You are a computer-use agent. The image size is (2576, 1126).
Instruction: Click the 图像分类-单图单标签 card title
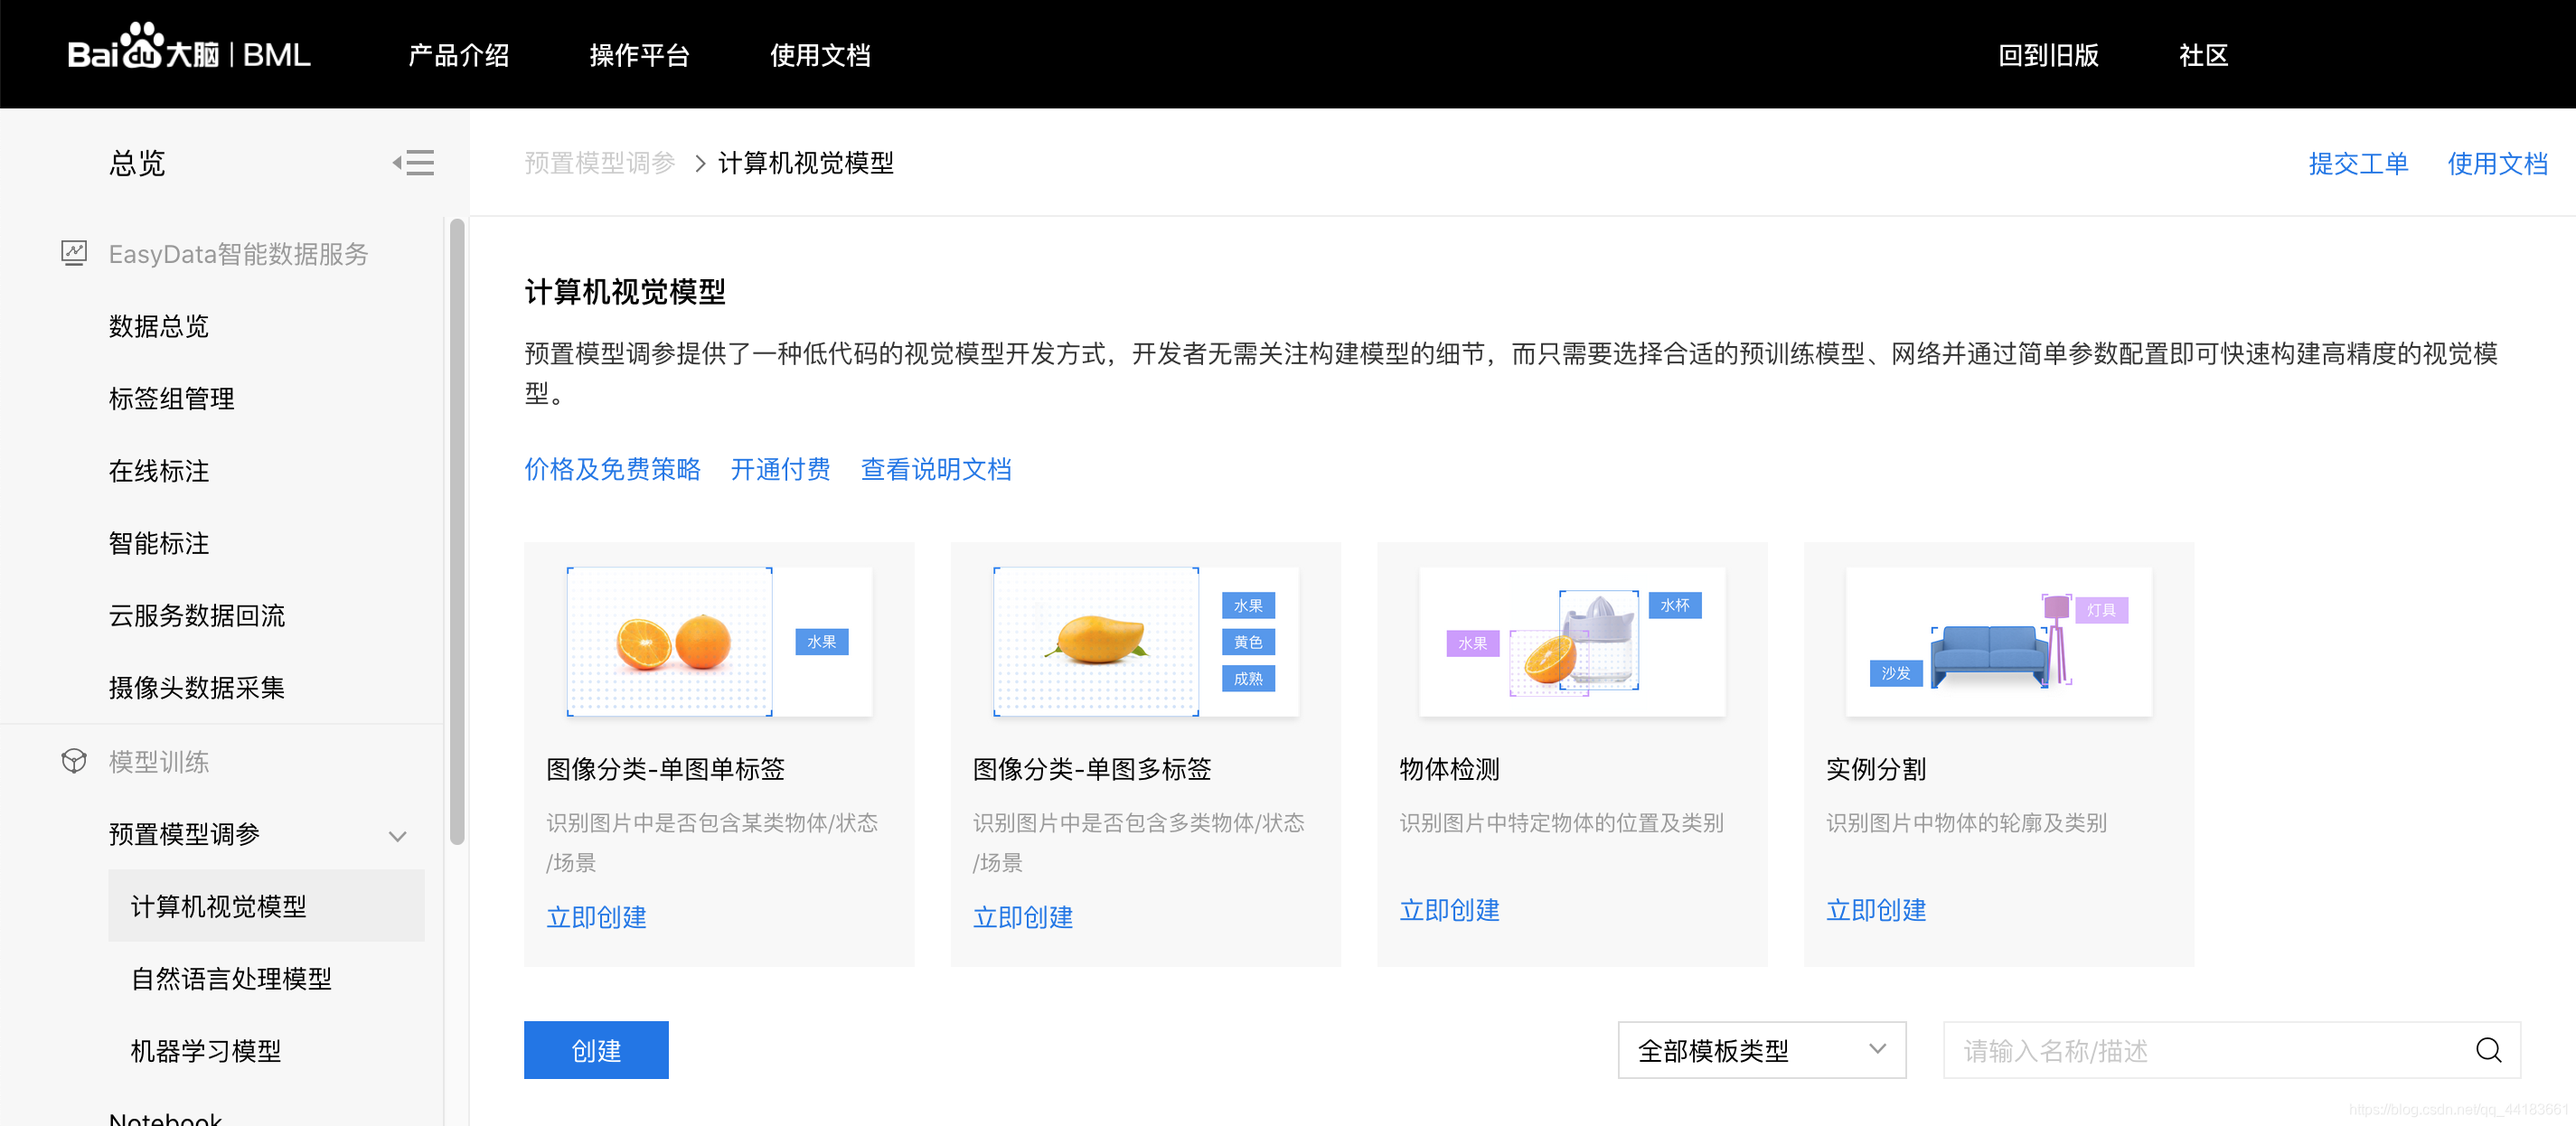click(665, 769)
